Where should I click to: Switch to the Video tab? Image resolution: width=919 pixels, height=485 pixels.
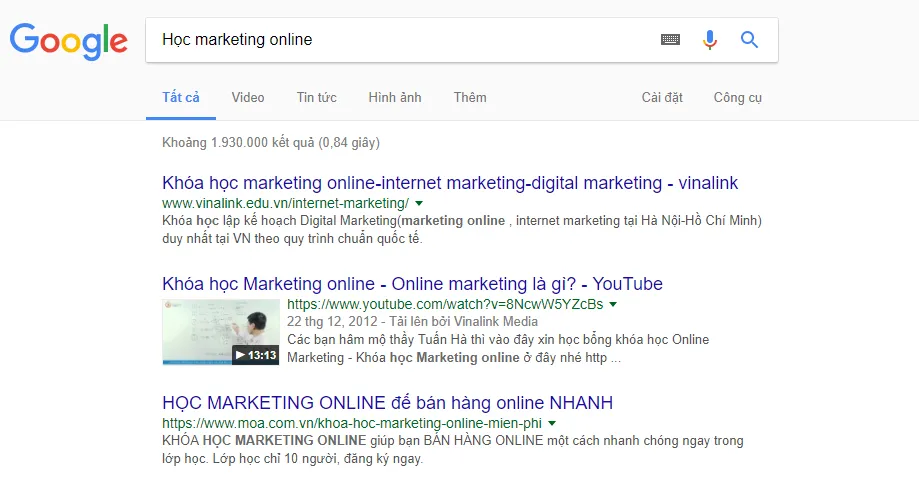(248, 98)
